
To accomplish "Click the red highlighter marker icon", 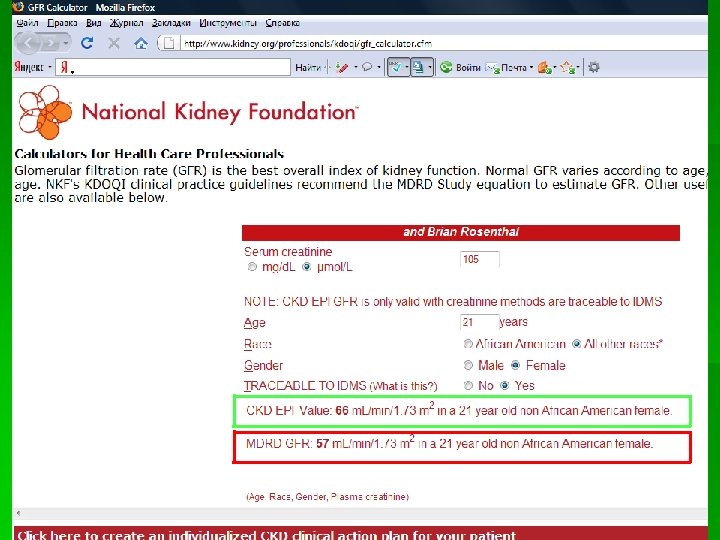I will pyautogui.click(x=342, y=68).
